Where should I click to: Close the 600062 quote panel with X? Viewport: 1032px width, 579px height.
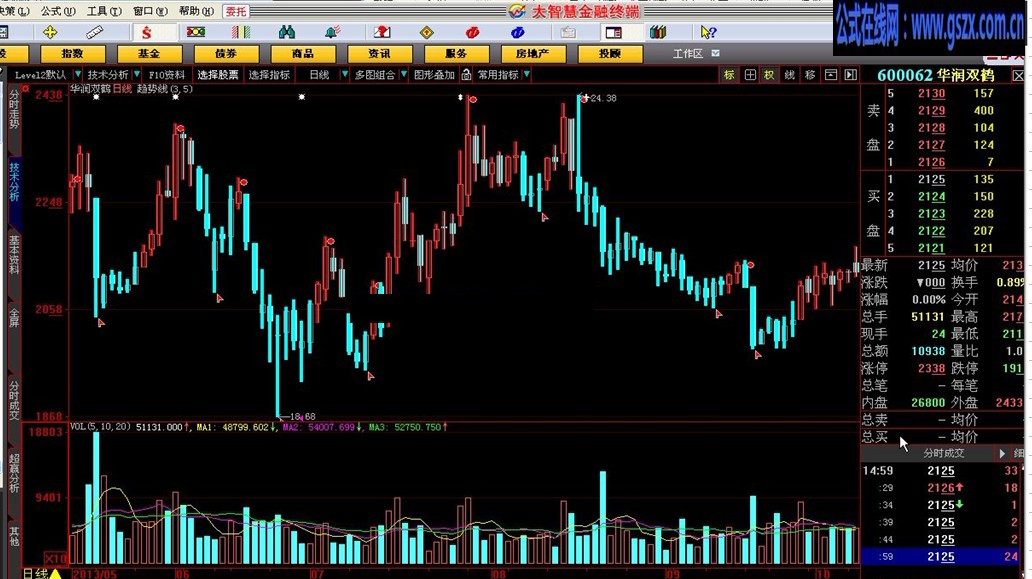click(x=1019, y=76)
